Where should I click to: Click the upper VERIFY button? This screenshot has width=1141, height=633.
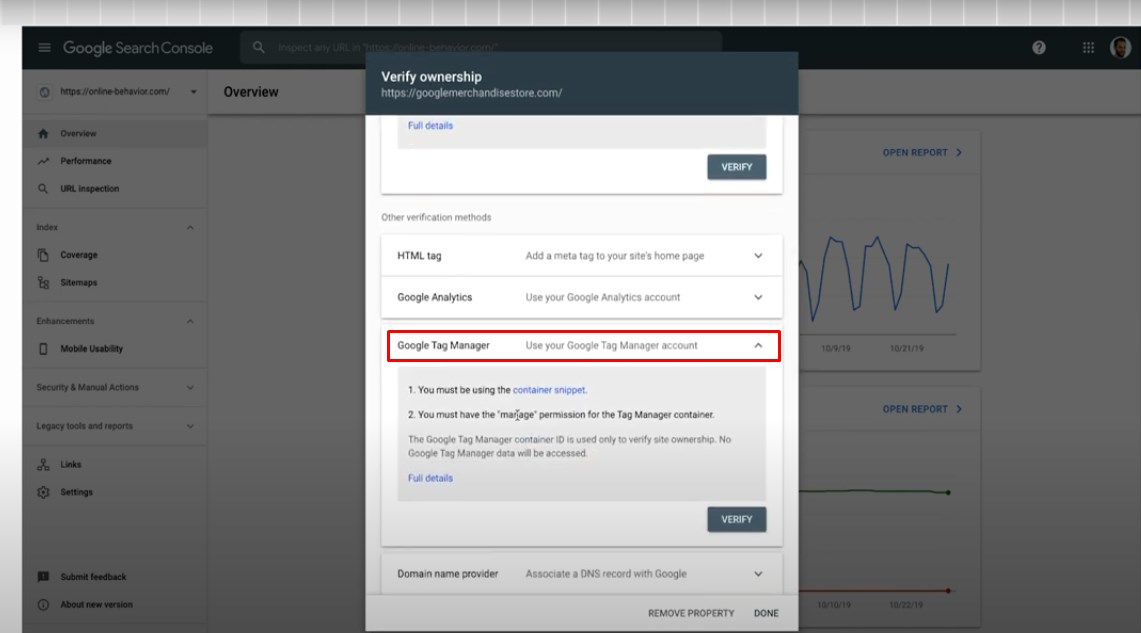736,167
